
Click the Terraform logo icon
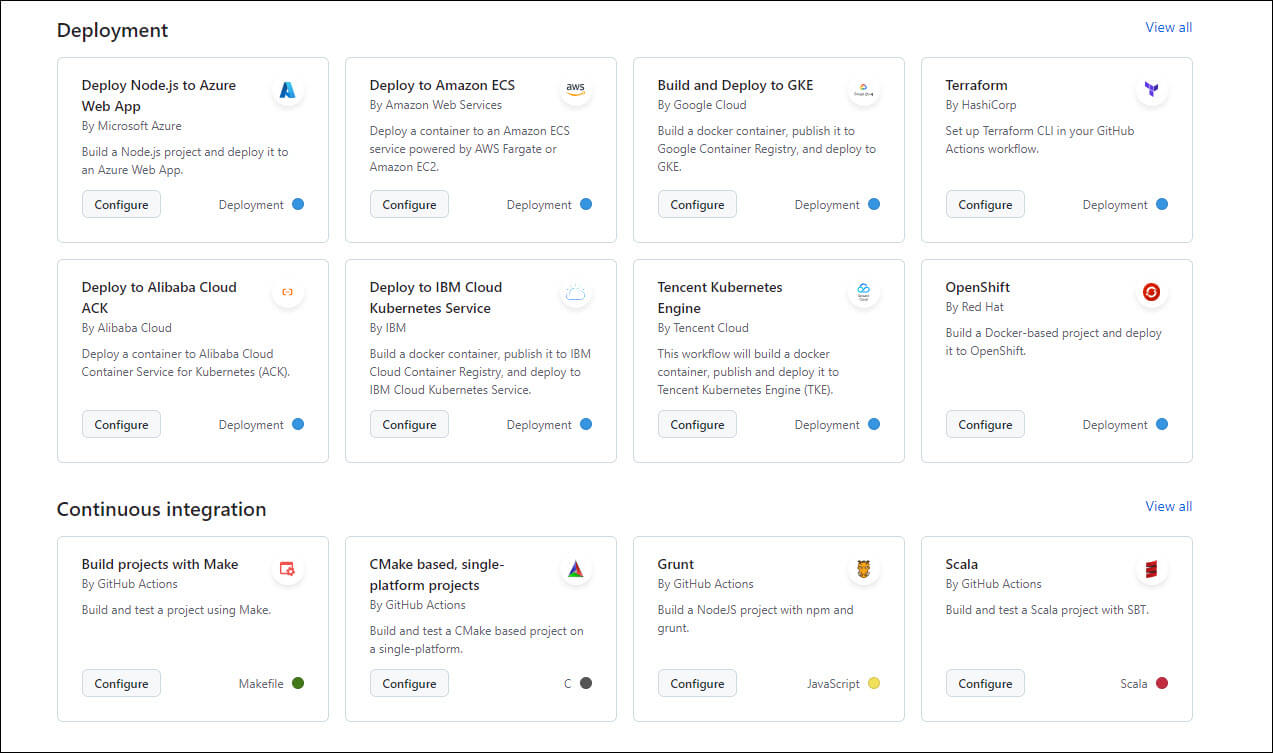[x=1151, y=90]
